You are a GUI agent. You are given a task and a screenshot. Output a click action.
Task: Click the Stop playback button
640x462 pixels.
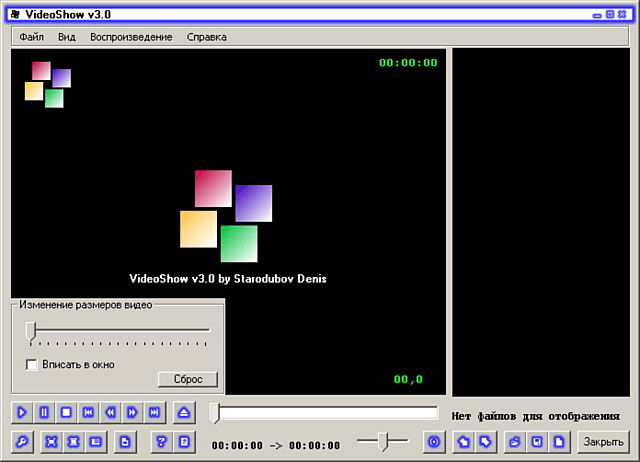(66, 412)
